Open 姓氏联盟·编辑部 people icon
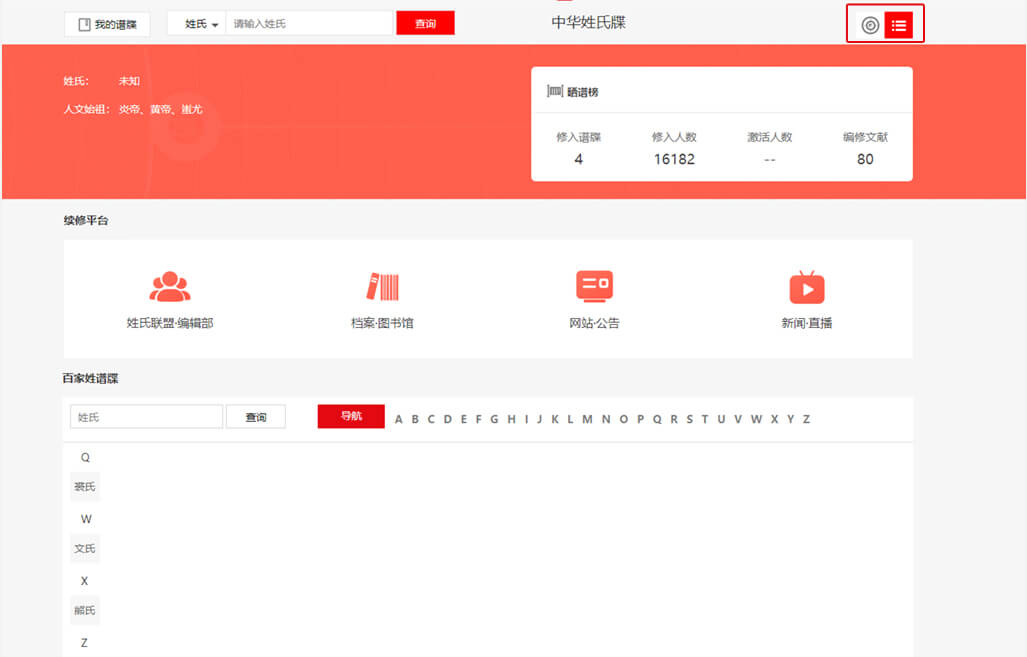Screen dimensions: 1027x657 170,287
